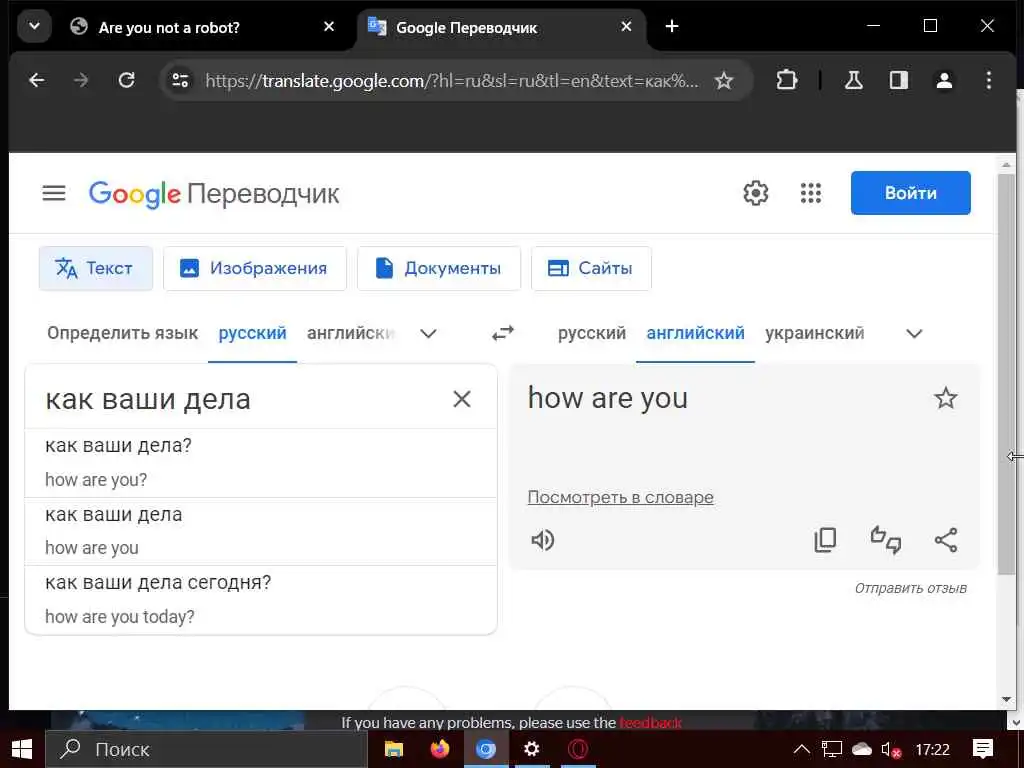Expand more source languages list

(428, 334)
